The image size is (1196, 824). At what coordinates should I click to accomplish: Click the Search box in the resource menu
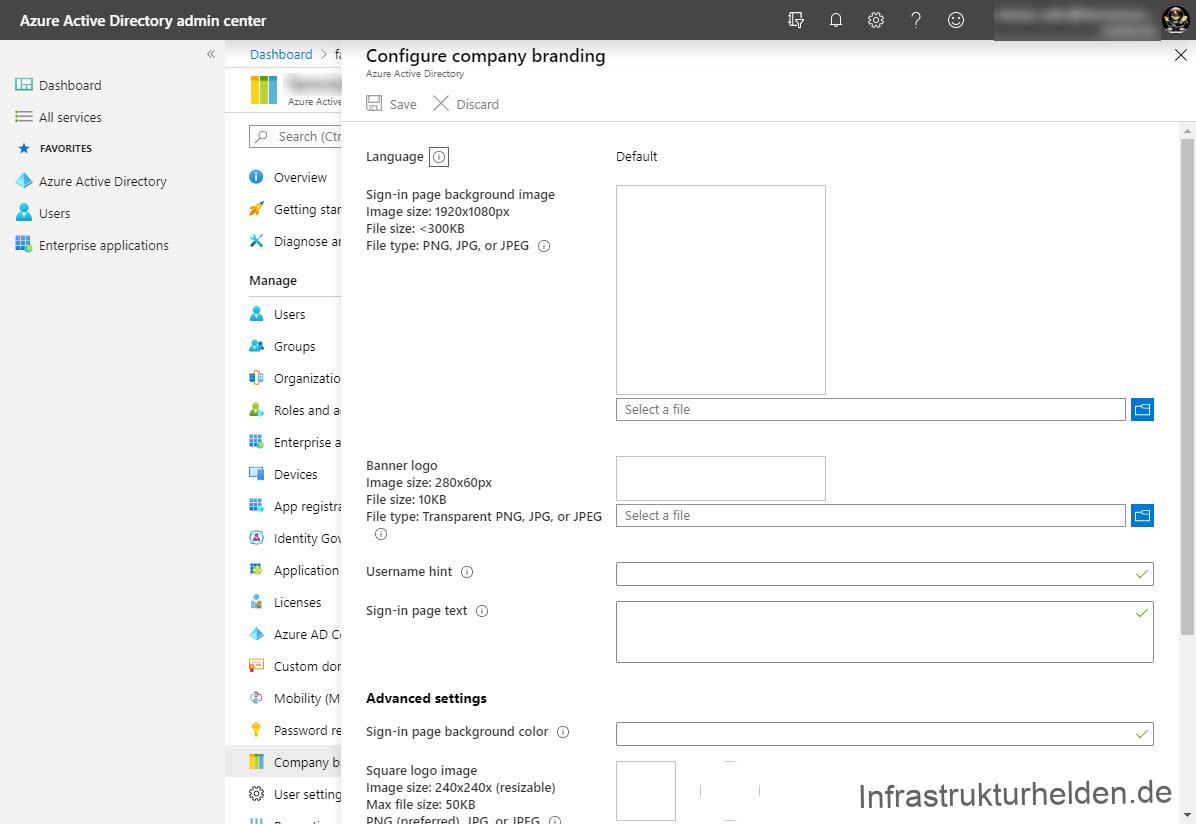tap(295, 137)
